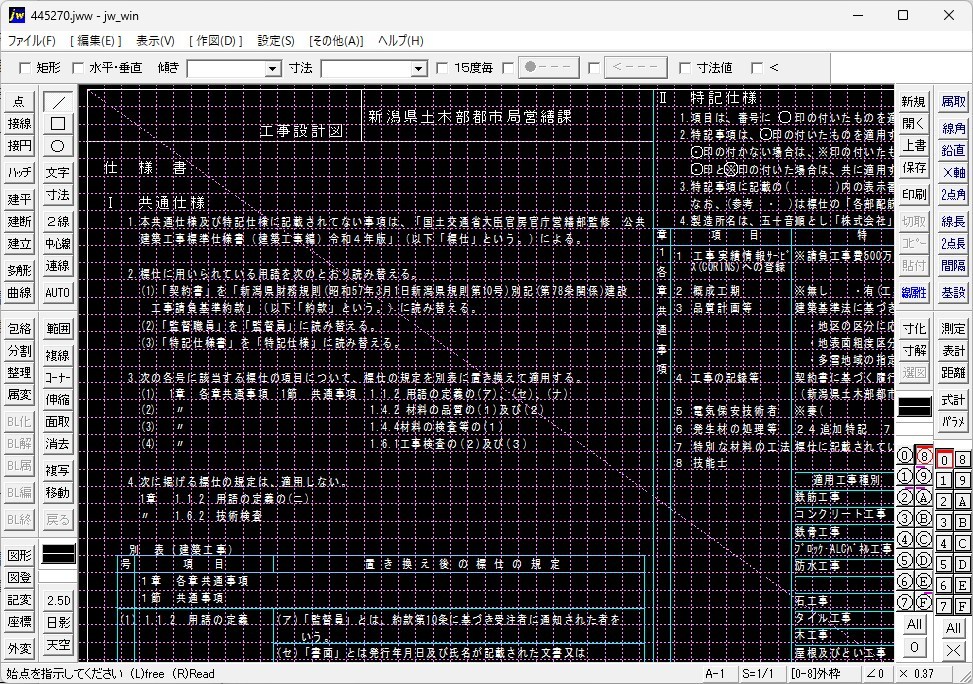
Task: Check the 15度毎 option
Action: coord(443,68)
